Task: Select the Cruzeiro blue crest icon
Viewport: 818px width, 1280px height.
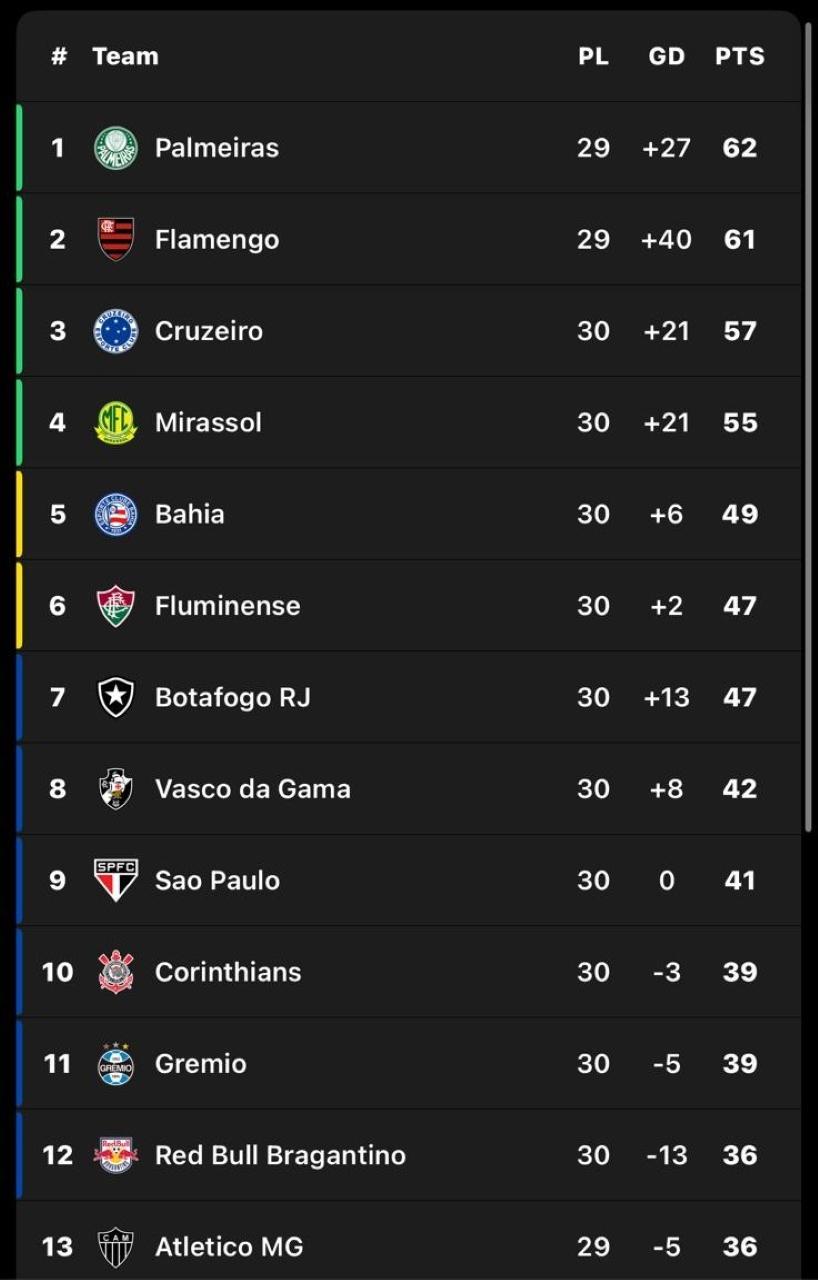Action: tap(115, 331)
